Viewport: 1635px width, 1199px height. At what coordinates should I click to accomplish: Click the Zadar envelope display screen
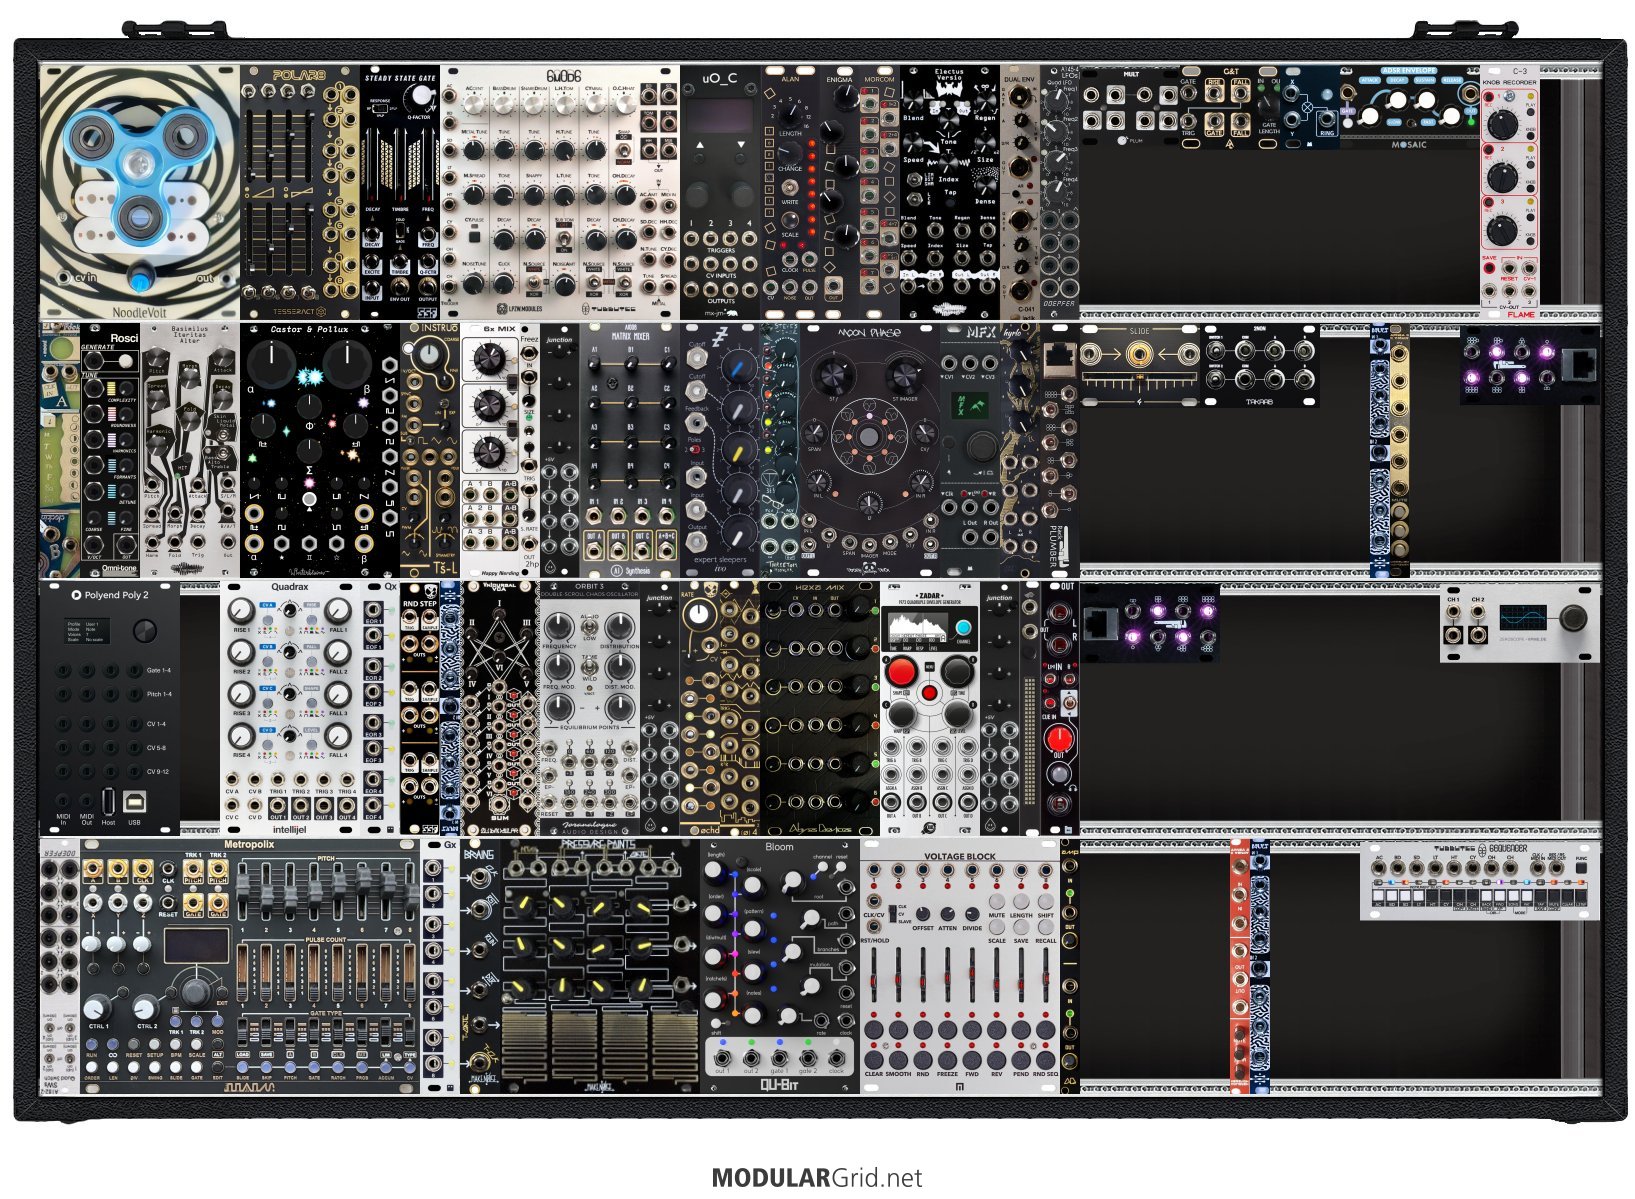(x=917, y=627)
